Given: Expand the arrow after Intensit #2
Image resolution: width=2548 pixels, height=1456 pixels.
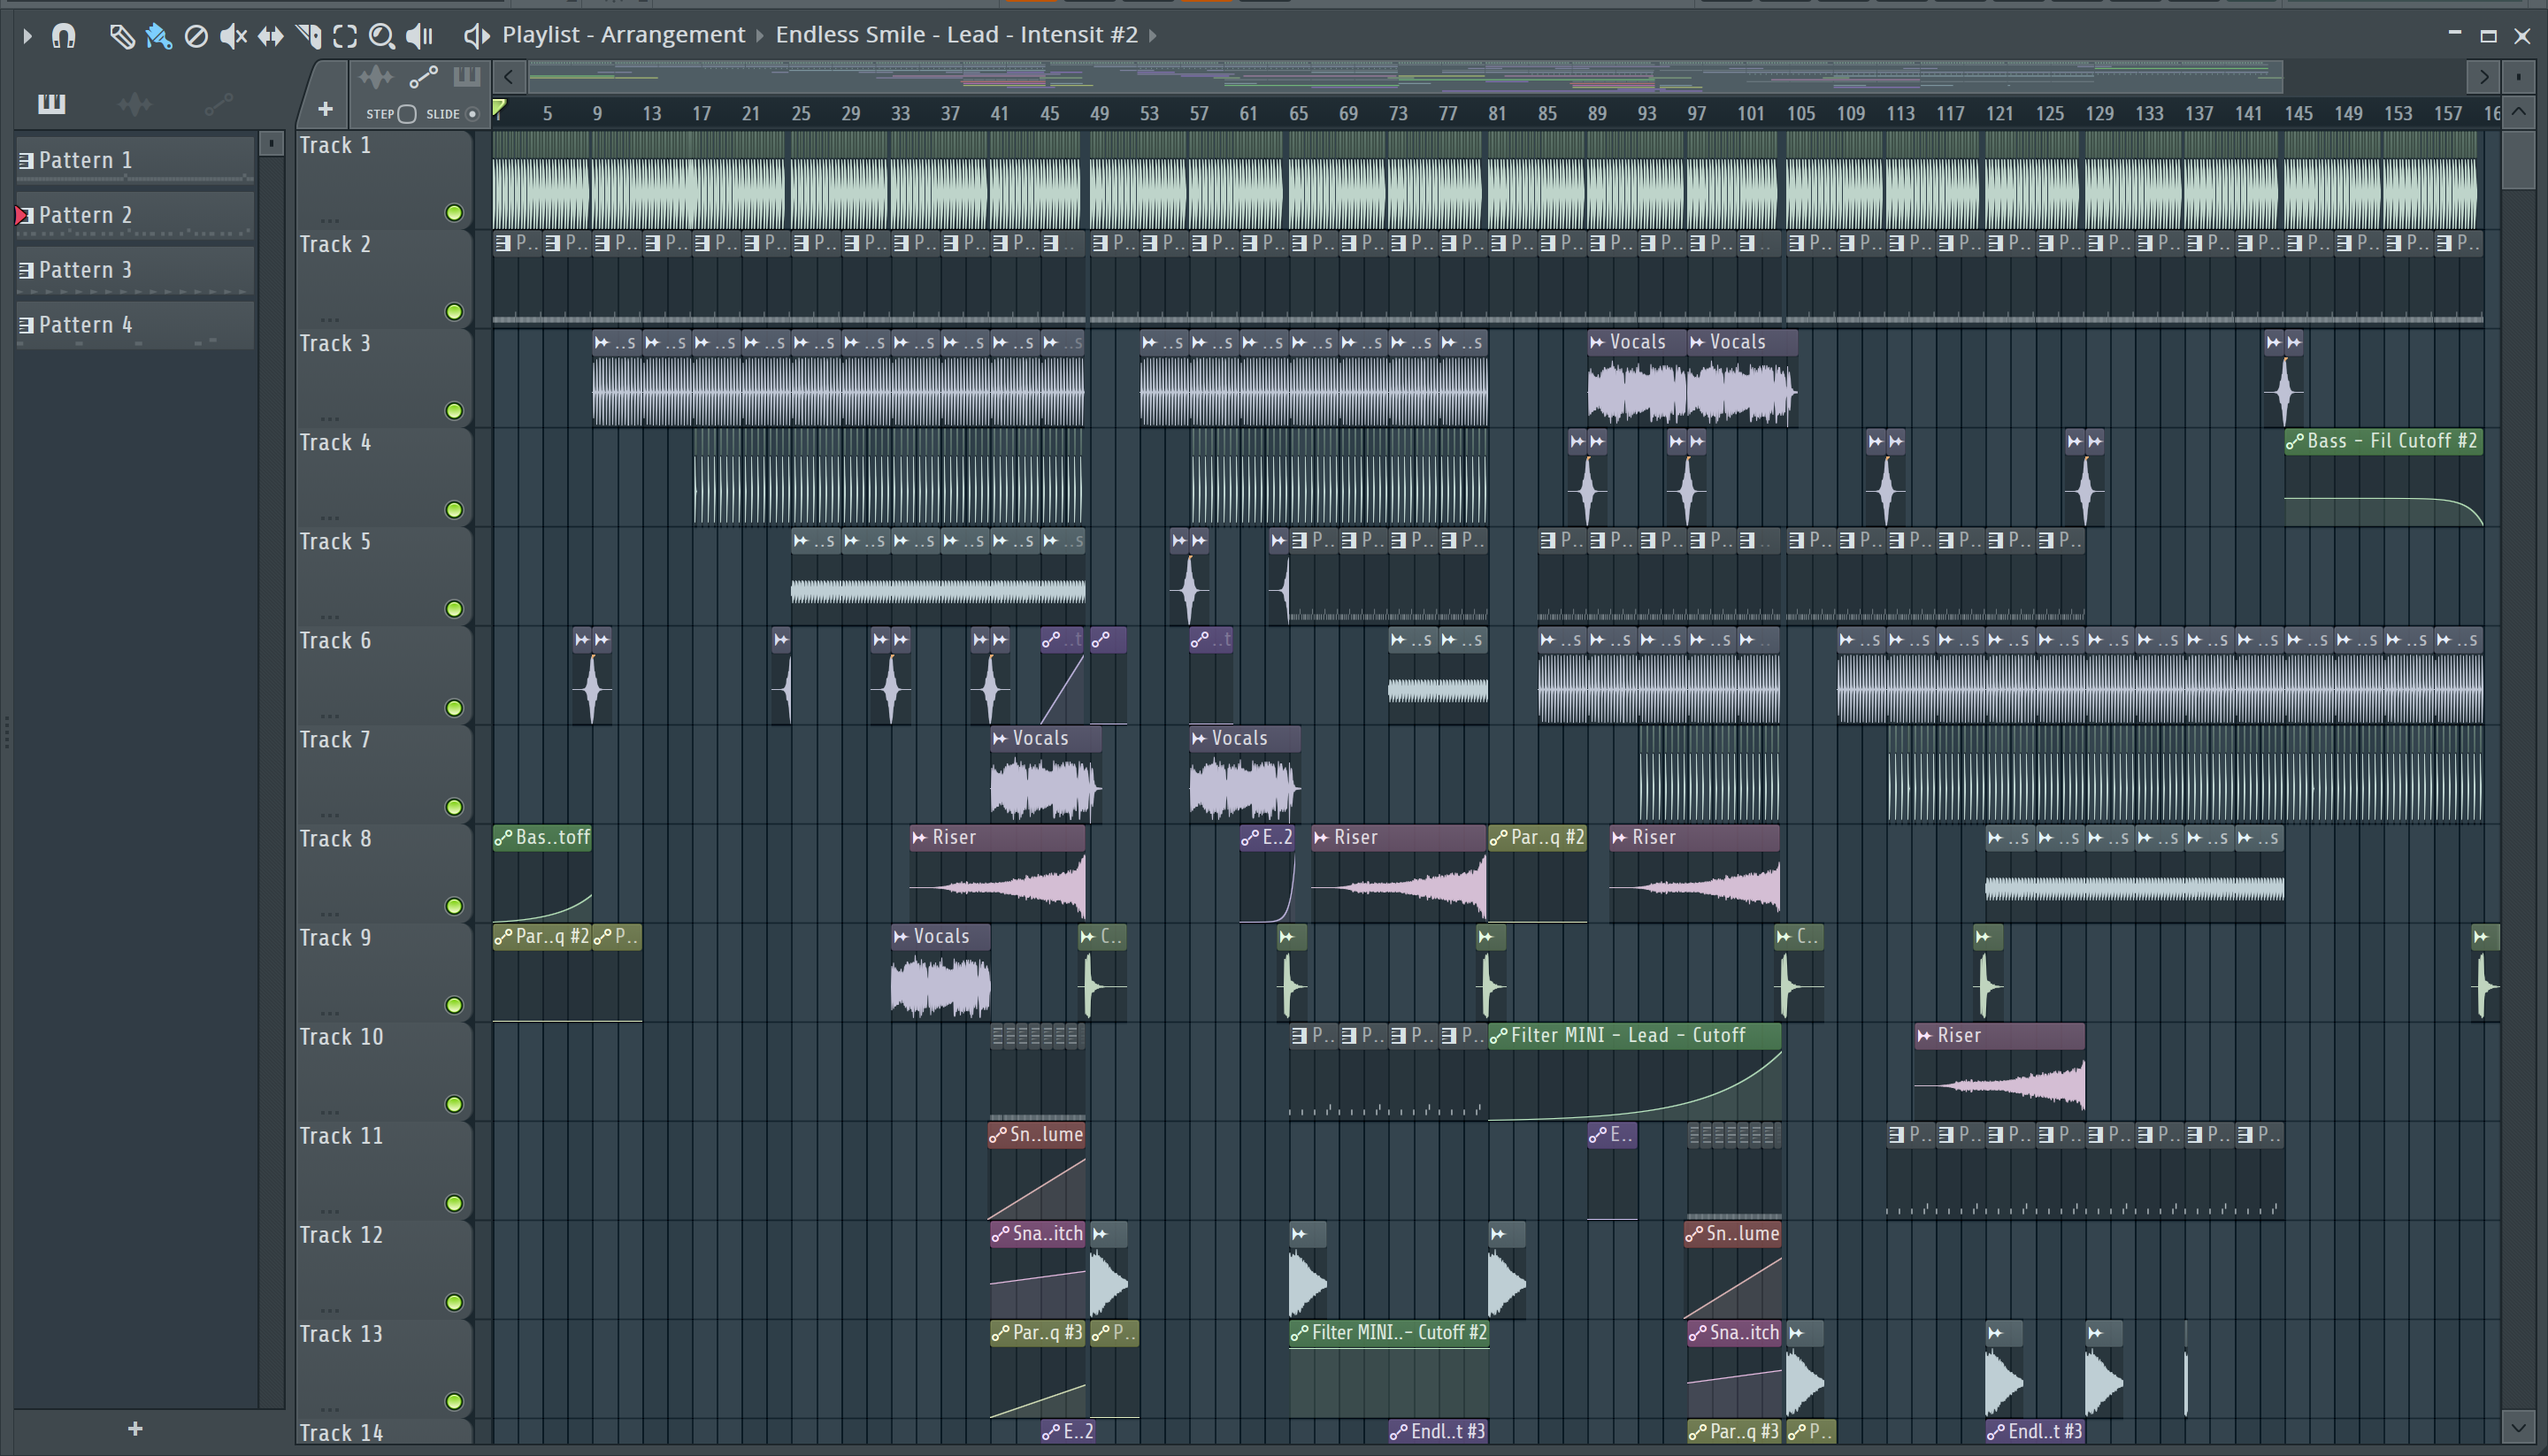Looking at the screenshot, I should [1153, 36].
